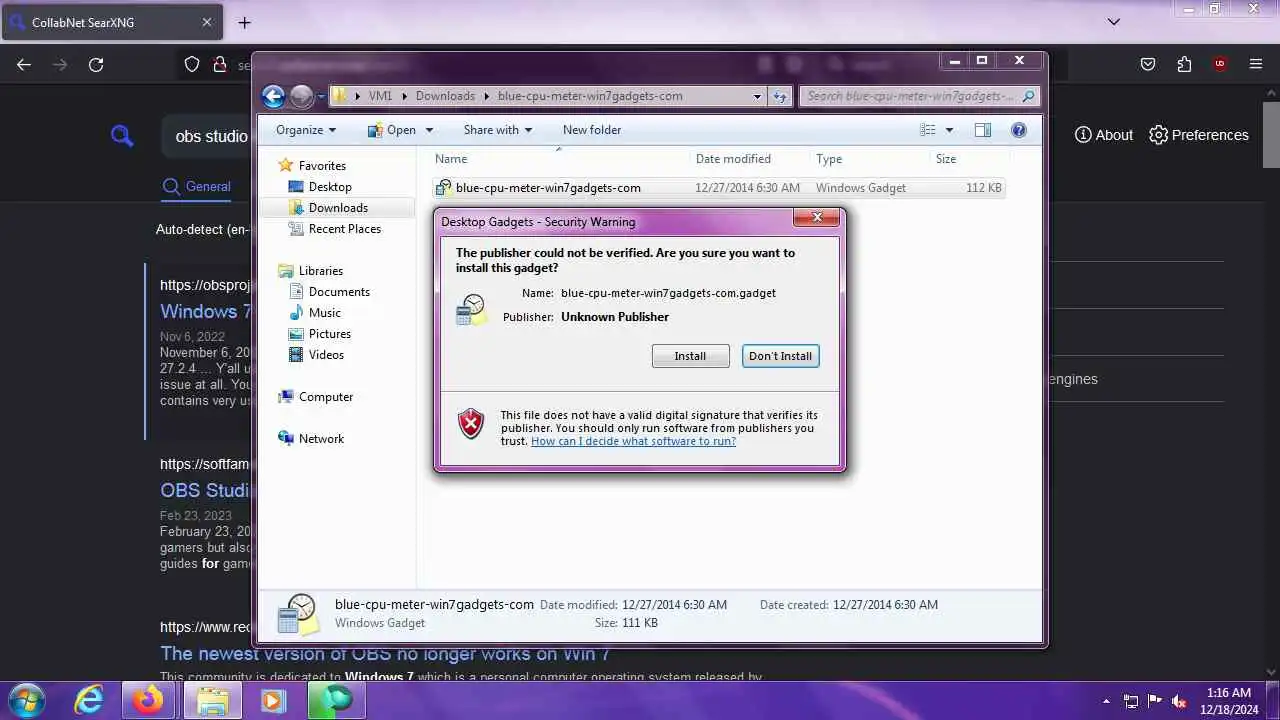
Task: Switch to CollabNet SearXNG tab
Action: pyautogui.click(x=110, y=22)
